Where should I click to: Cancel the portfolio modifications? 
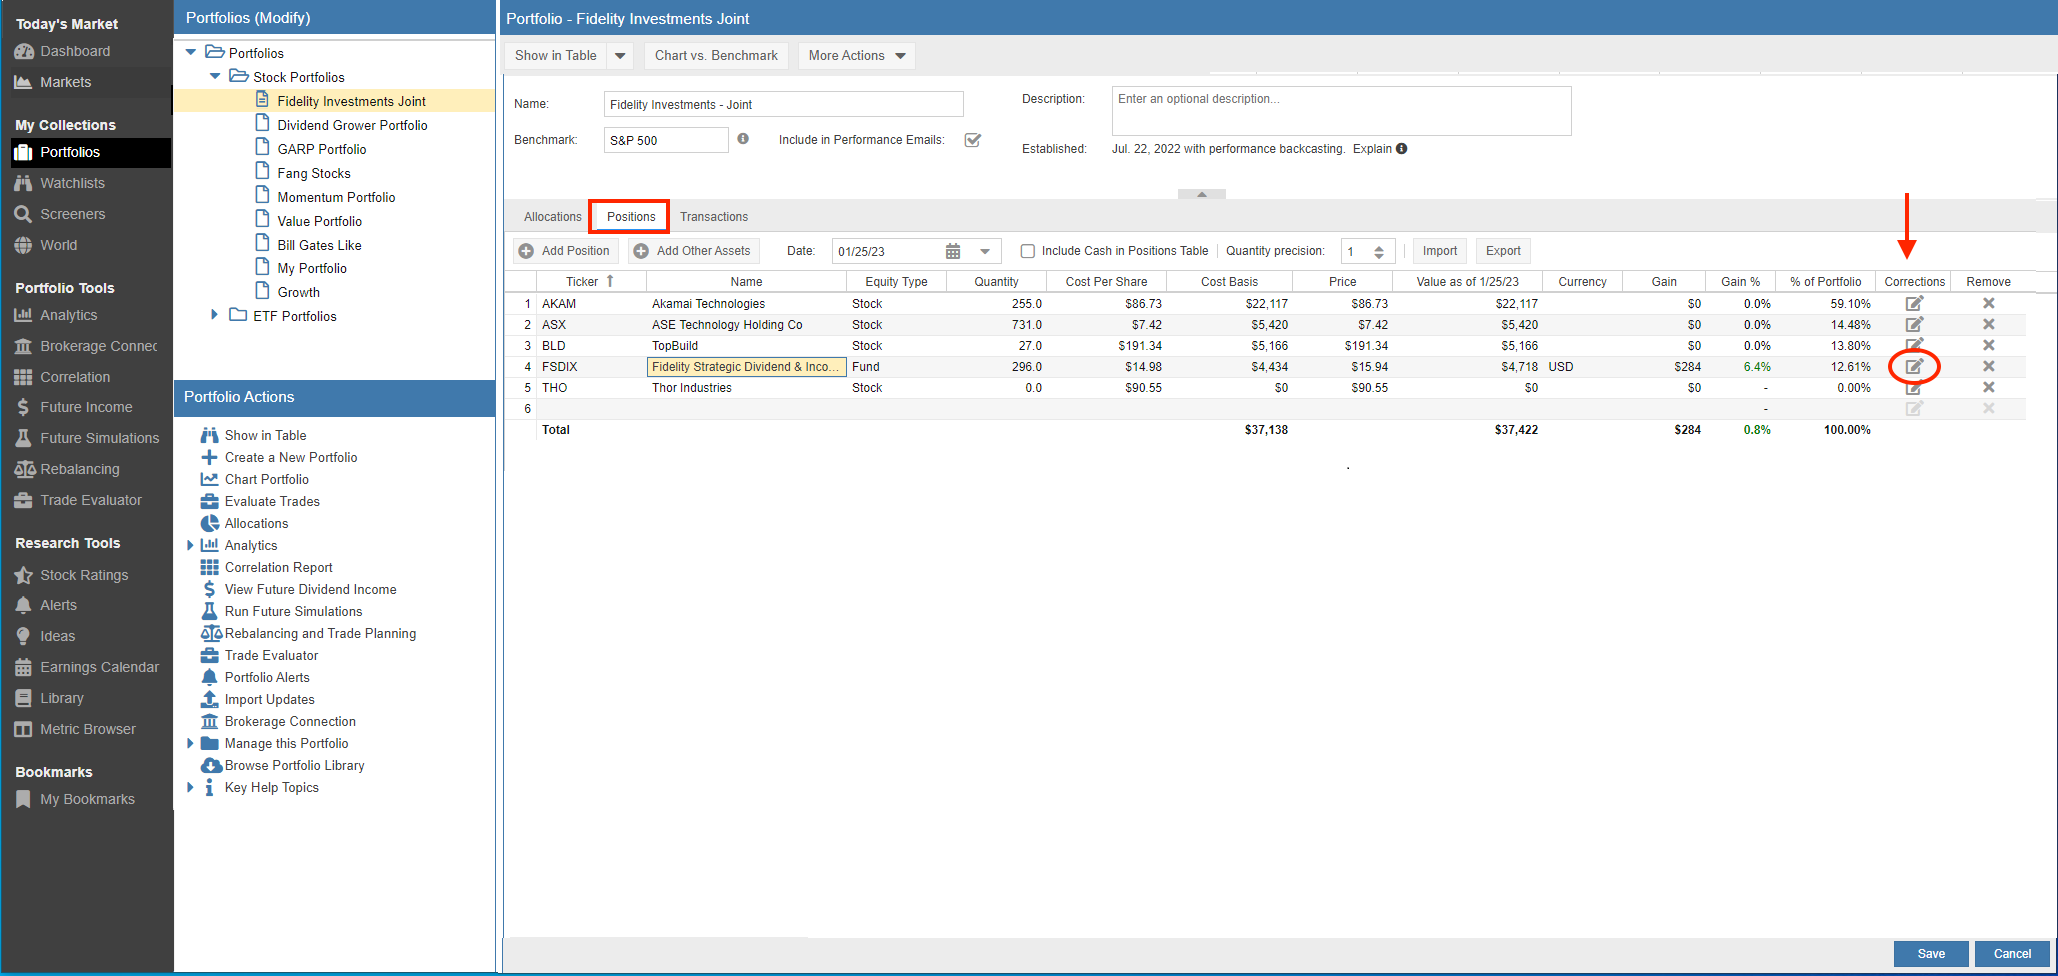(2012, 953)
